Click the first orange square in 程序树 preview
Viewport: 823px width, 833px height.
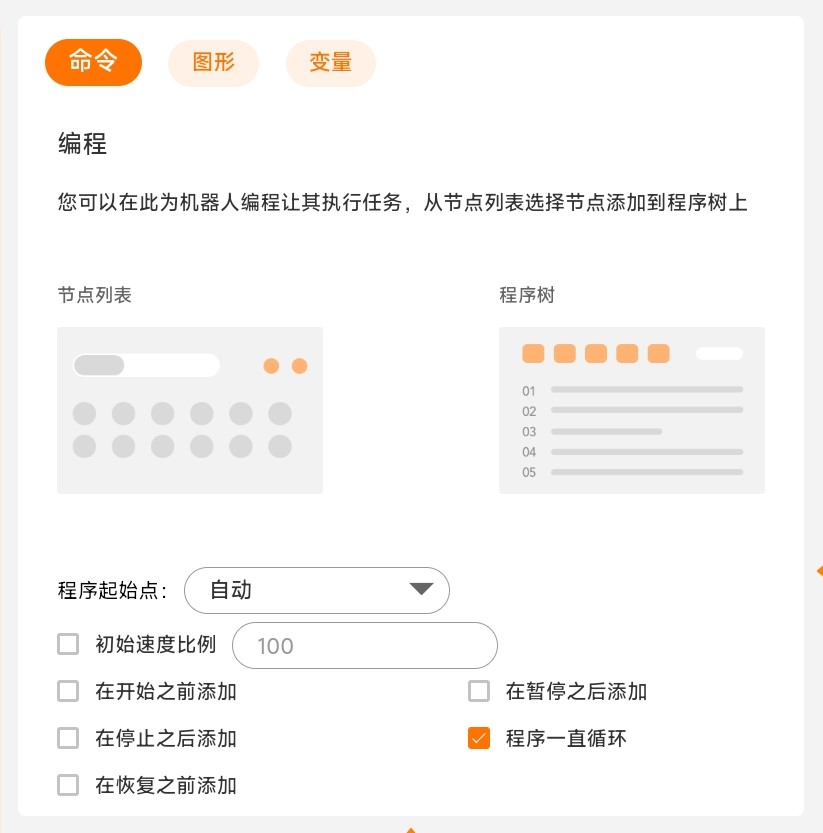click(x=533, y=353)
